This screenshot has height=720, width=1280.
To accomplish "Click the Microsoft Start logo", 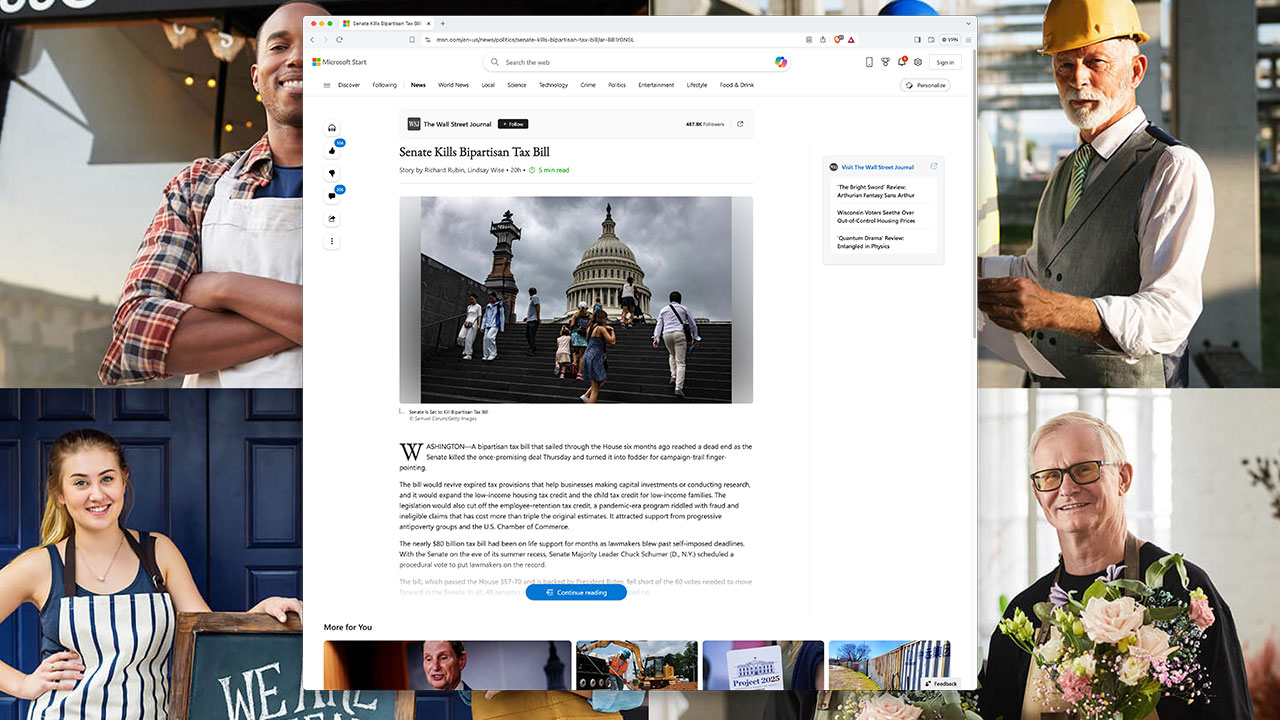I will tap(339, 62).
